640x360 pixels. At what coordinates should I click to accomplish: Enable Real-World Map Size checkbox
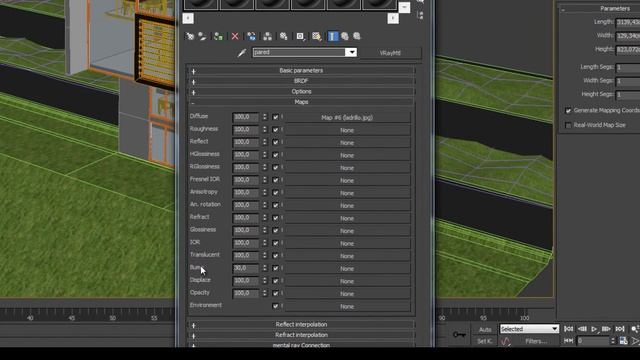(568, 125)
